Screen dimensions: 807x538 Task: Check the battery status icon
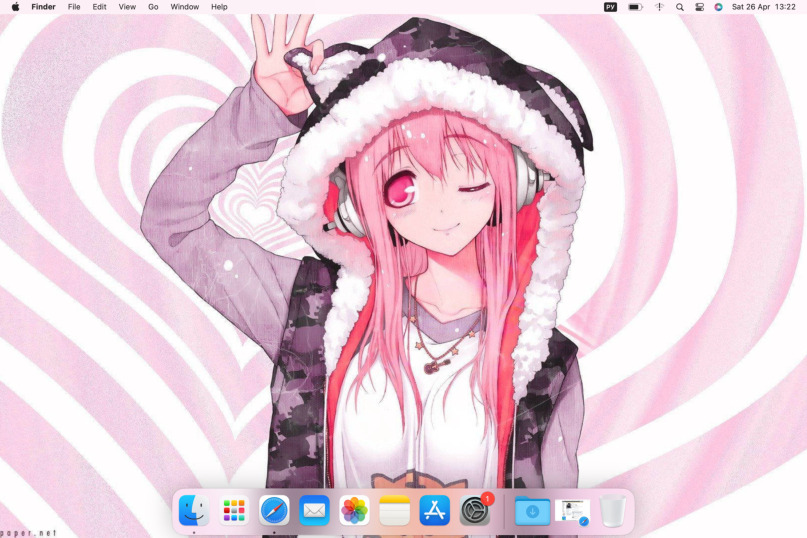635,7
